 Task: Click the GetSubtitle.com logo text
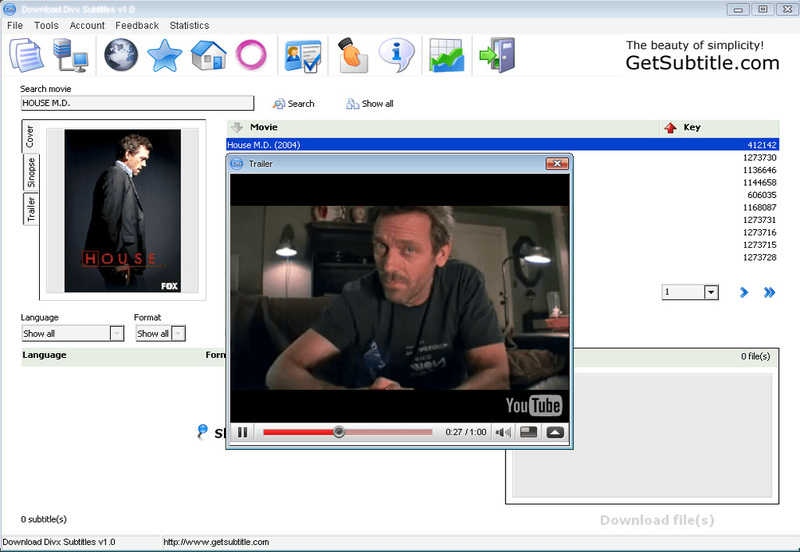click(x=703, y=63)
